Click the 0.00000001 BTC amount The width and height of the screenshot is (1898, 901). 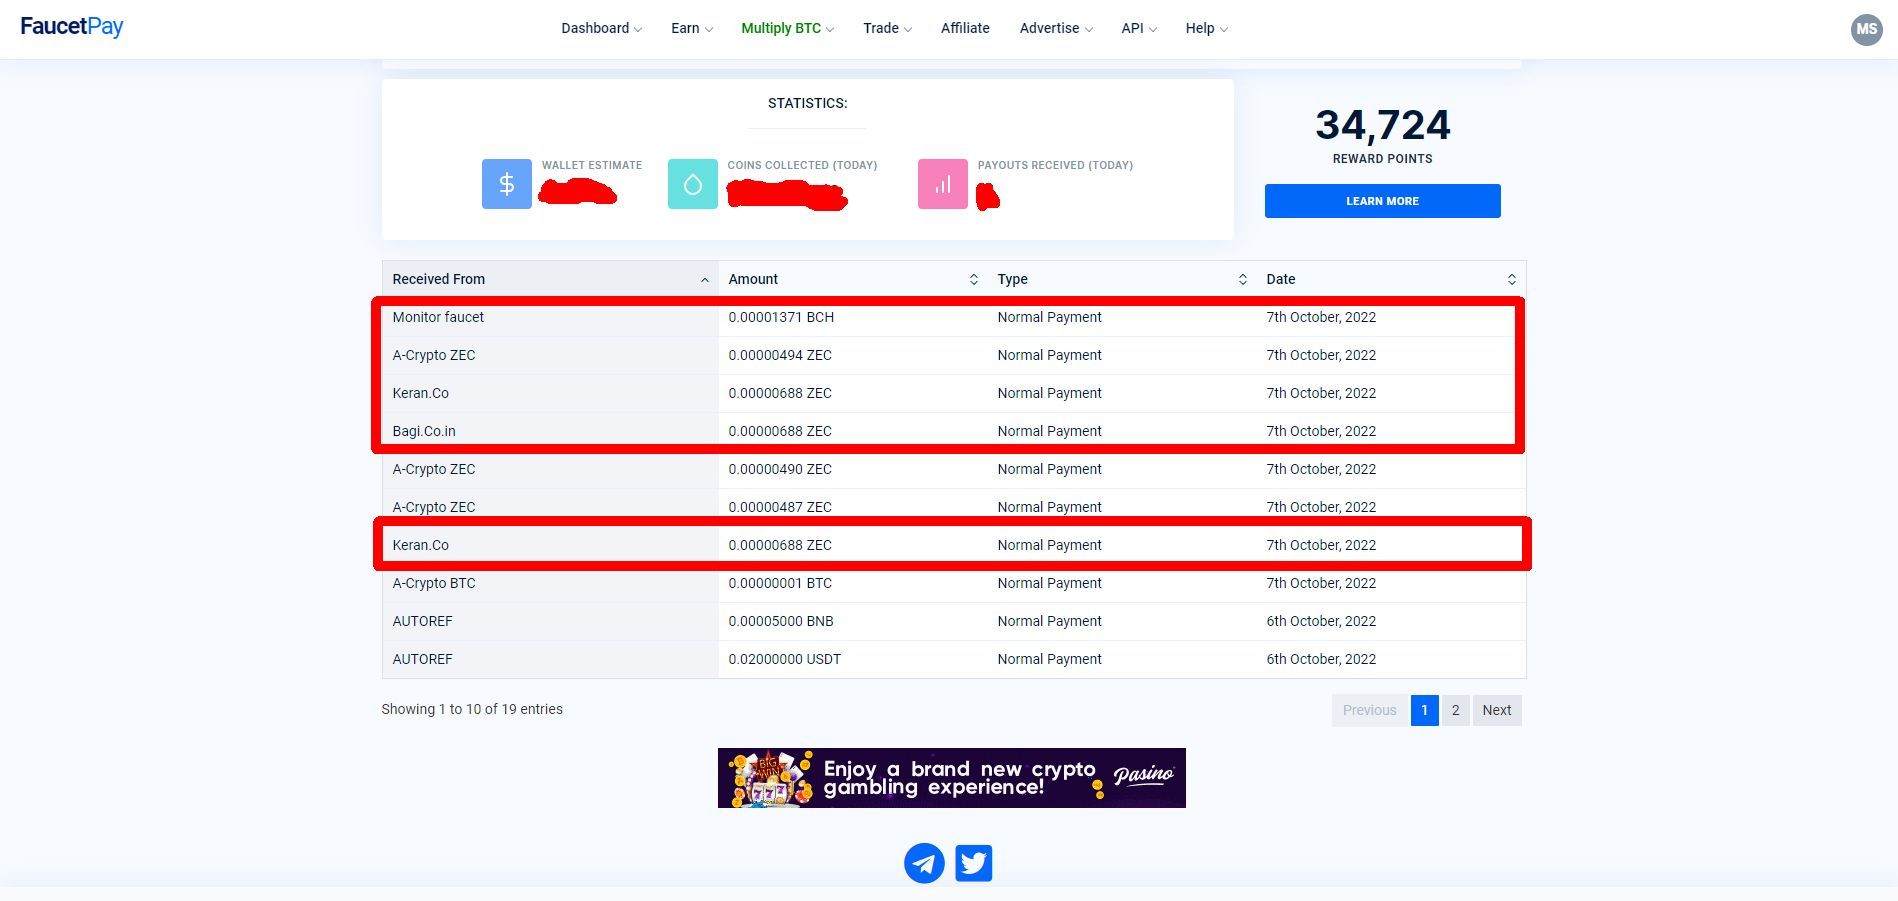tap(780, 583)
